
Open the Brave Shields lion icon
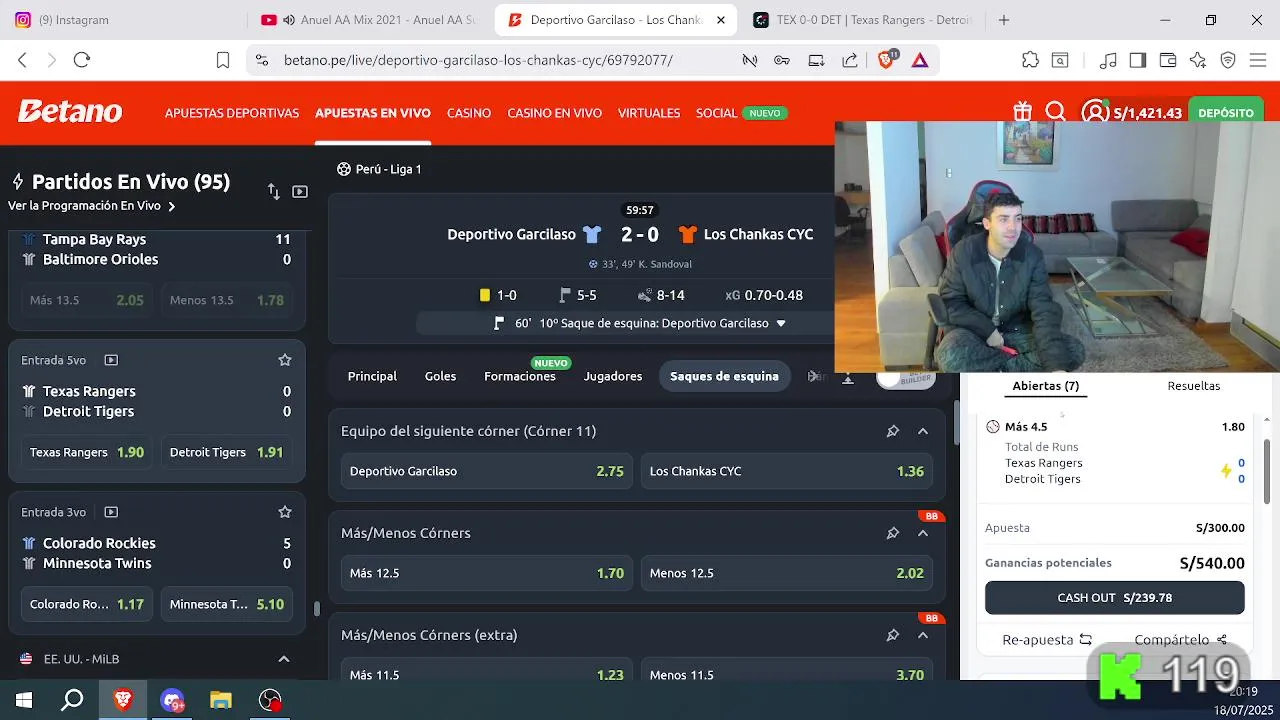886,60
